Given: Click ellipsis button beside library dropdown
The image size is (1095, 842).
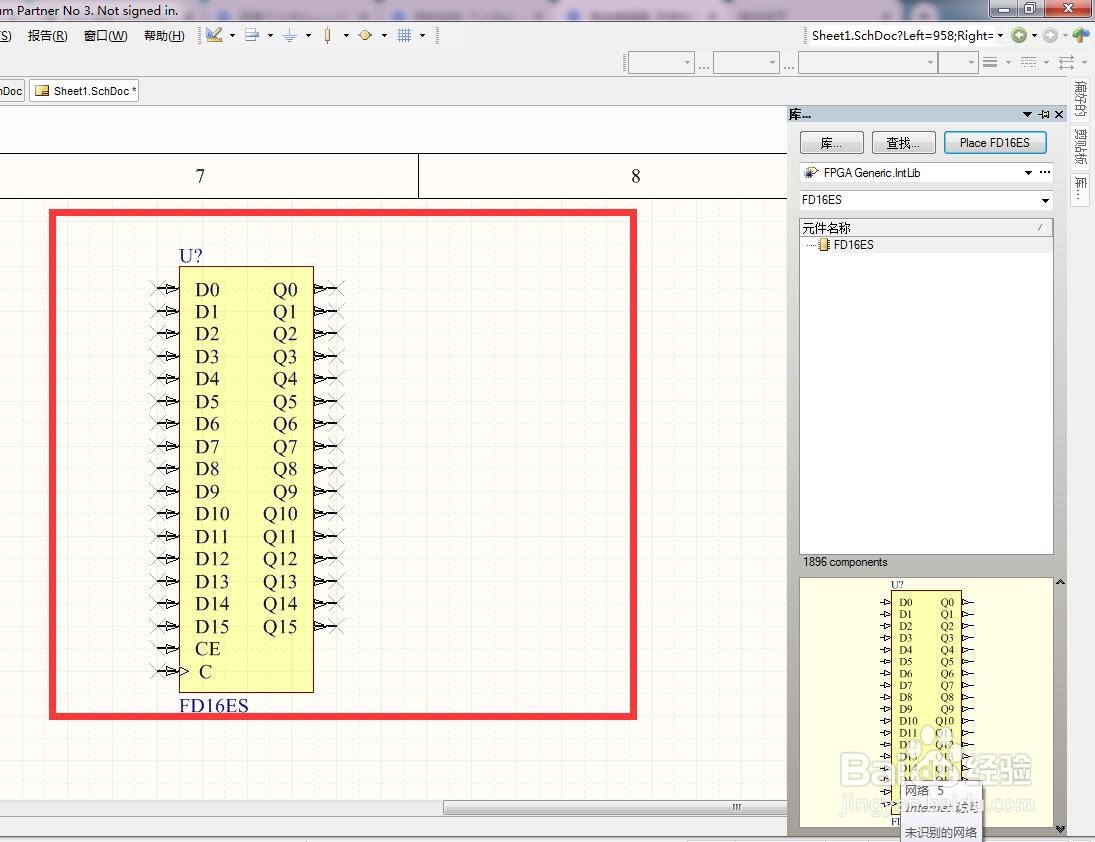Looking at the screenshot, I should click(x=1045, y=172).
